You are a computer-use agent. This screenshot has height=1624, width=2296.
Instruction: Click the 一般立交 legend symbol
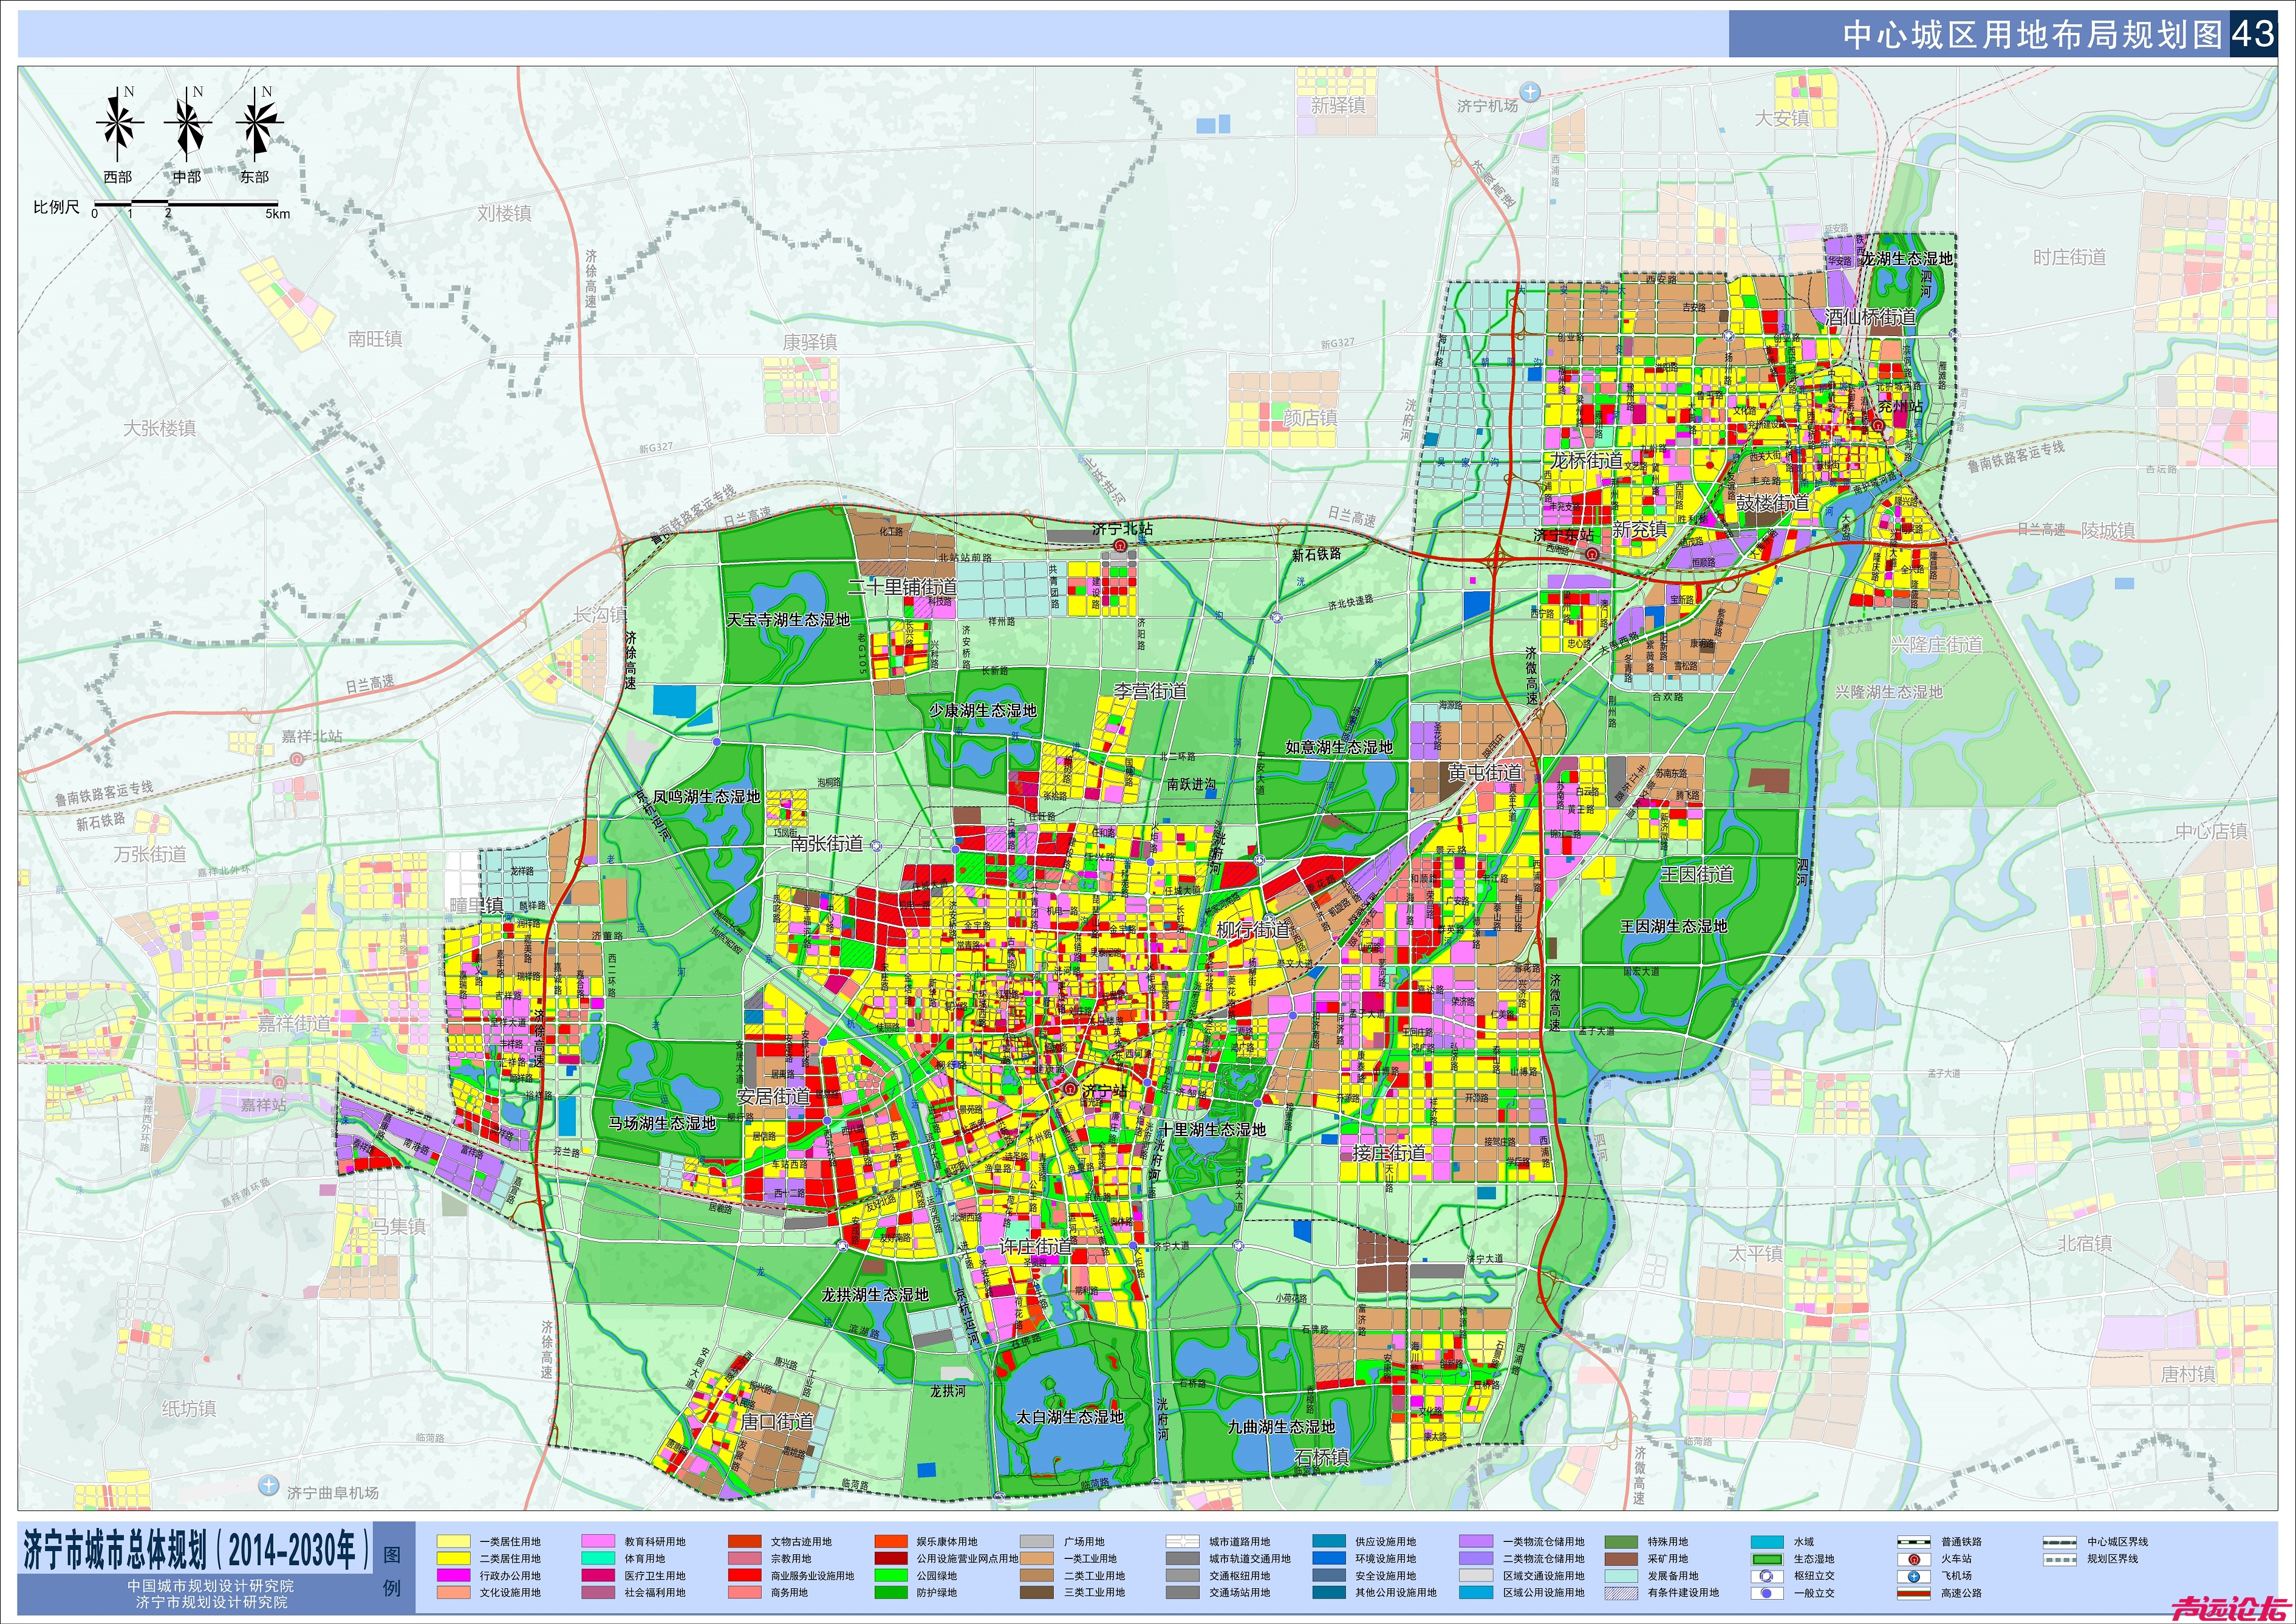pyautogui.click(x=1766, y=1593)
